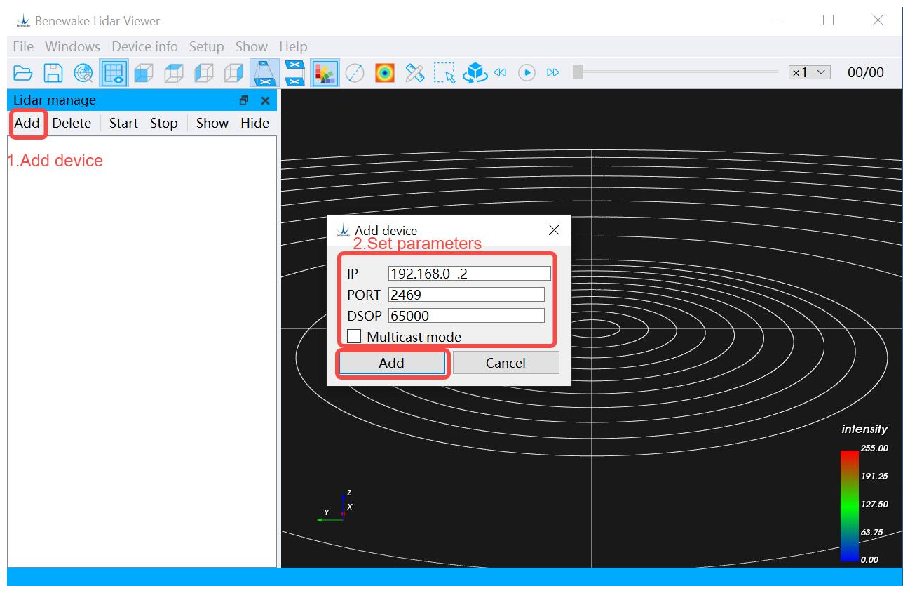Toggle the perspective projection icon
Image resolution: width=910 pixels, height=593 pixels.
tap(264, 73)
